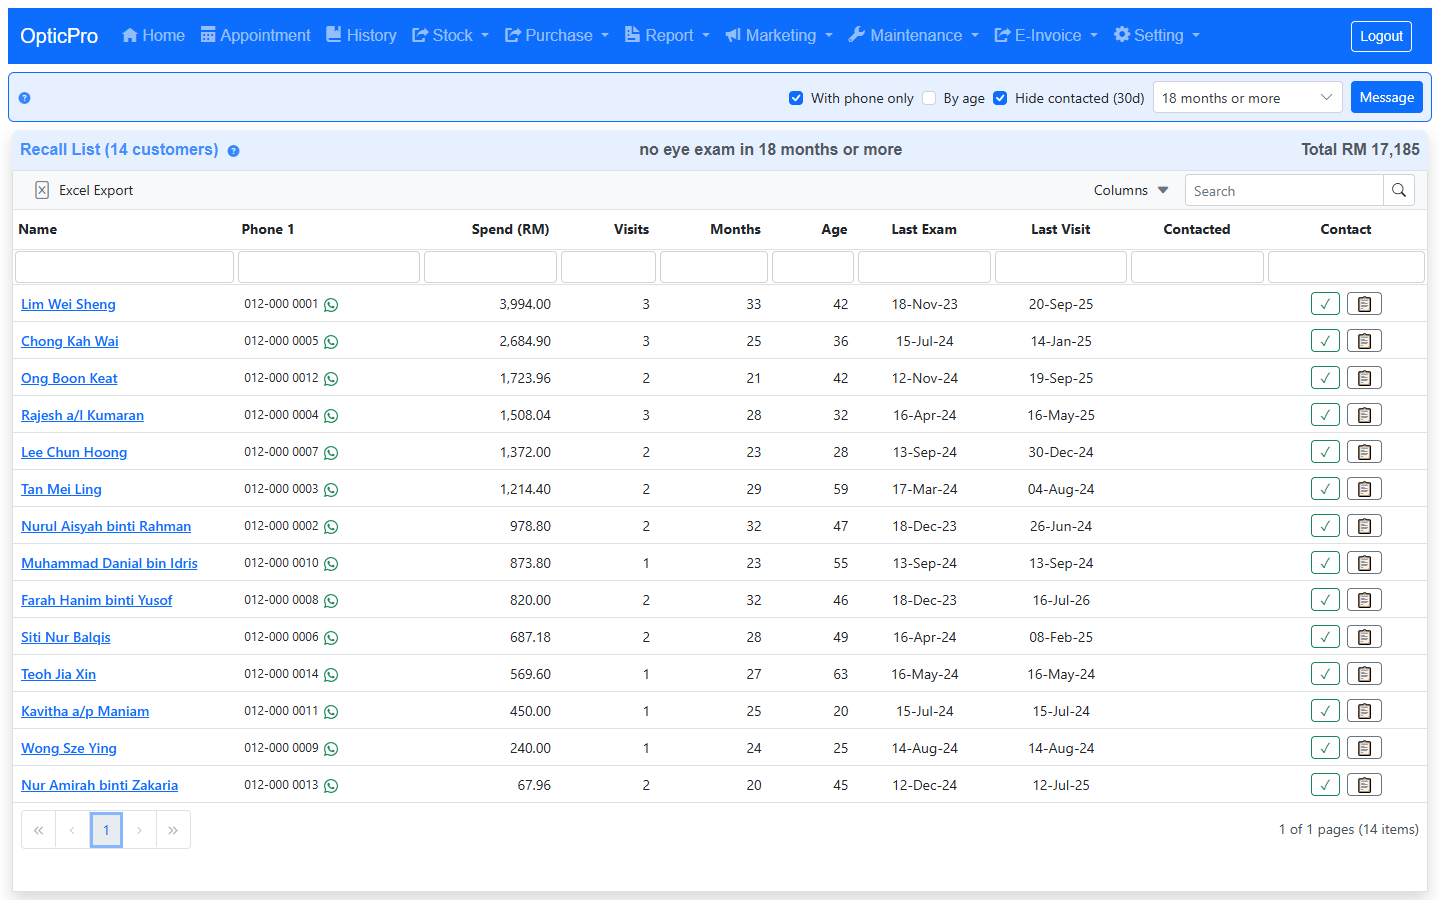Viewport: 1440px width, 900px height.
Task: Click WhatsApp icon beside 012-000 0005
Action: click(x=331, y=342)
